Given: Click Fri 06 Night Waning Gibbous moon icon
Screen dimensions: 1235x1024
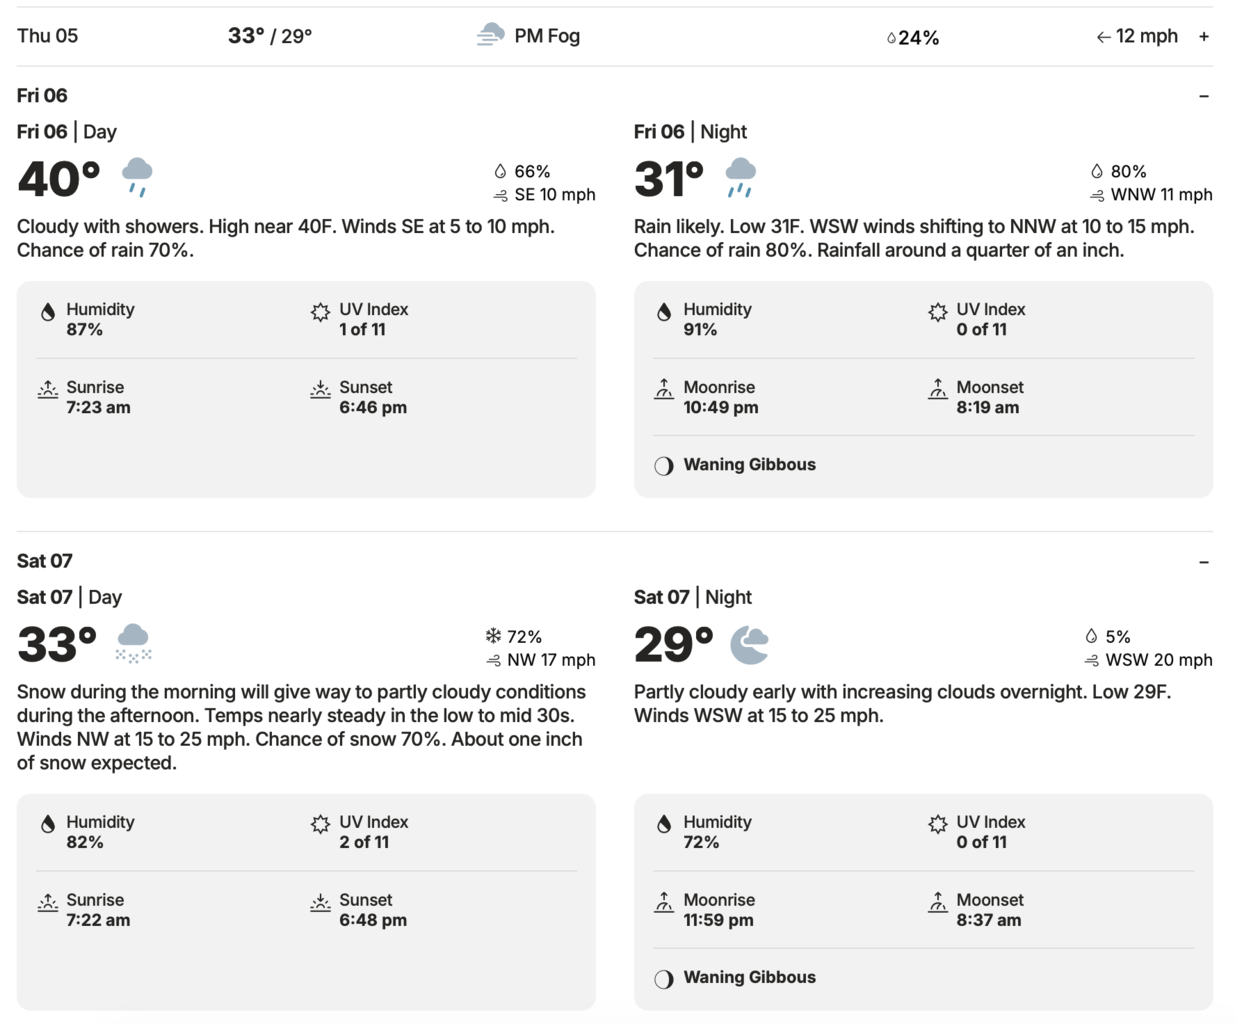Looking at the screenshot, I should pyautogui.click(x=664, y=466).
